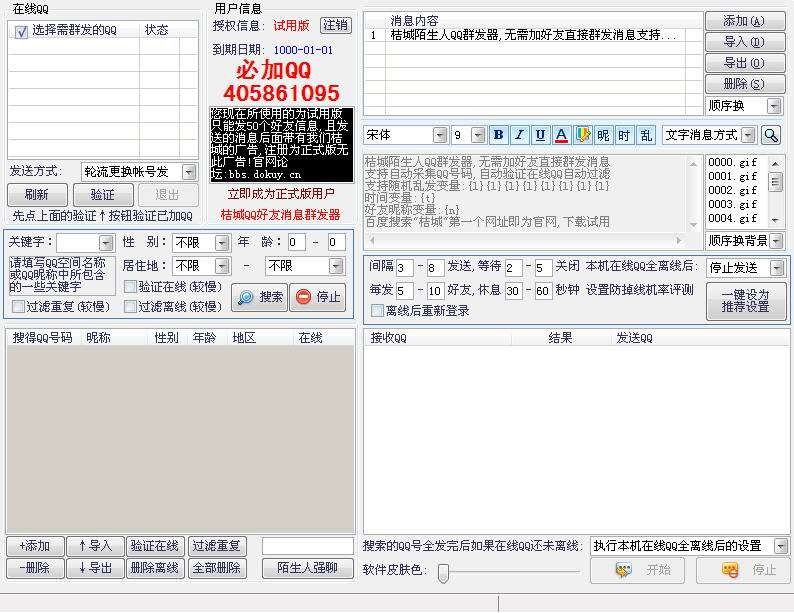Enable 过滤离线(较慢) checkbox
The image size is (794, 613).
(130, 306)
